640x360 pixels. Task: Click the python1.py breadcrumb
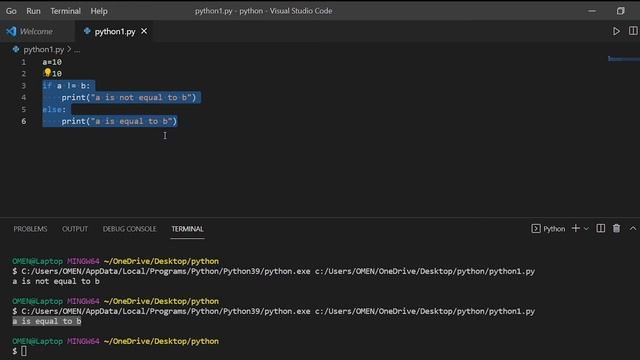click(x=44, y=49)
